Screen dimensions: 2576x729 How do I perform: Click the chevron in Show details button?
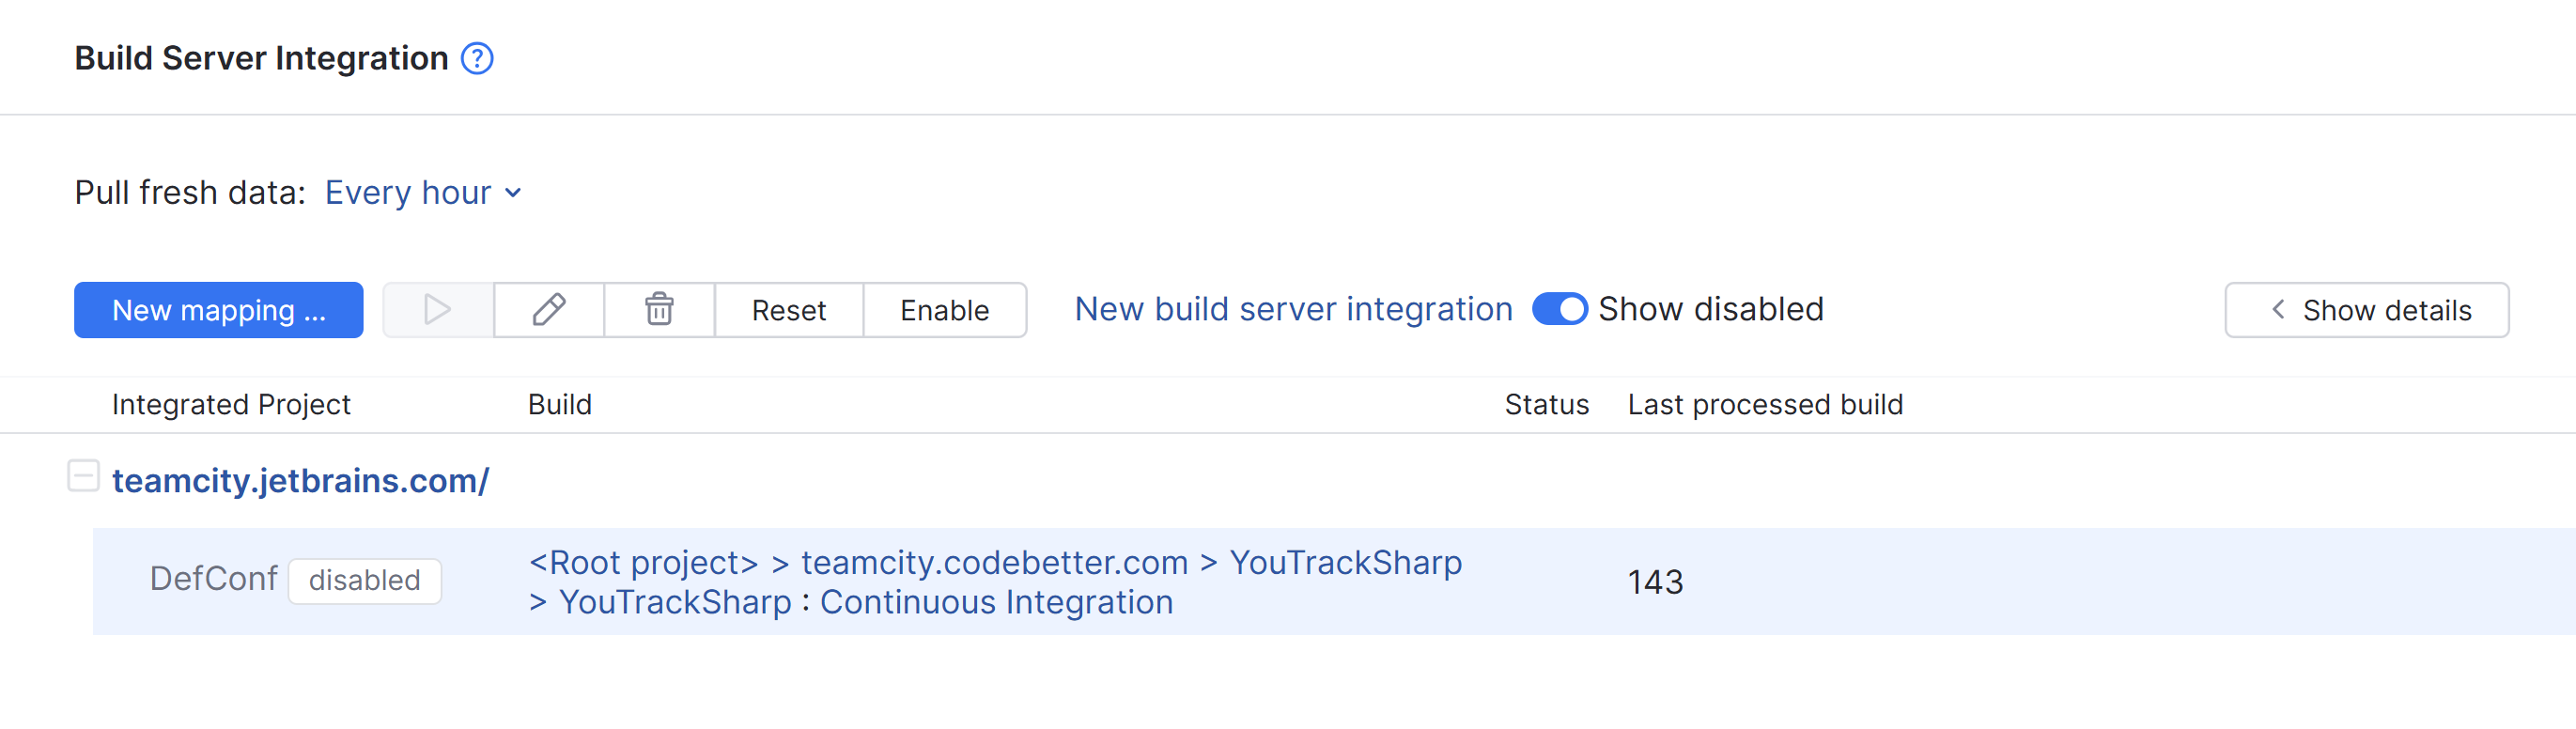coord(2278,310)
